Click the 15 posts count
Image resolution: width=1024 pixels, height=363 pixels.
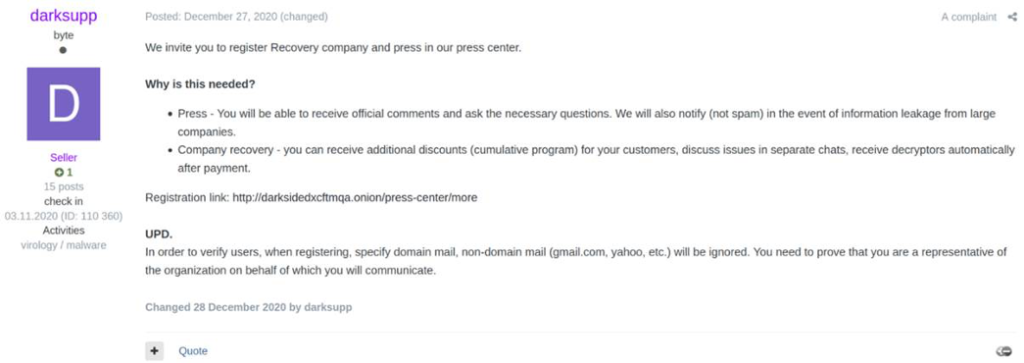pyautogui.click(x=63, y=187)
